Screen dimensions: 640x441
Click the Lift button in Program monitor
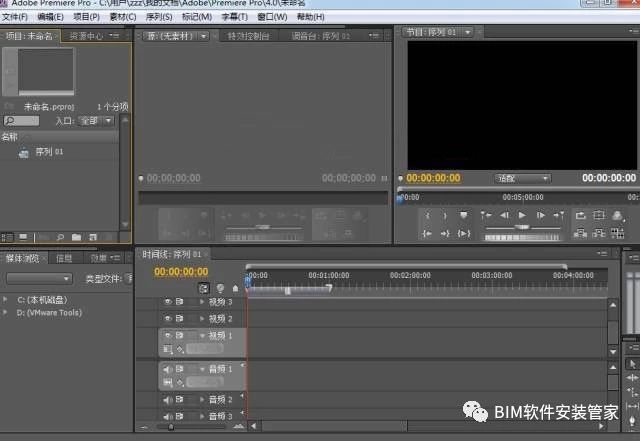click(x=580, y=233)
